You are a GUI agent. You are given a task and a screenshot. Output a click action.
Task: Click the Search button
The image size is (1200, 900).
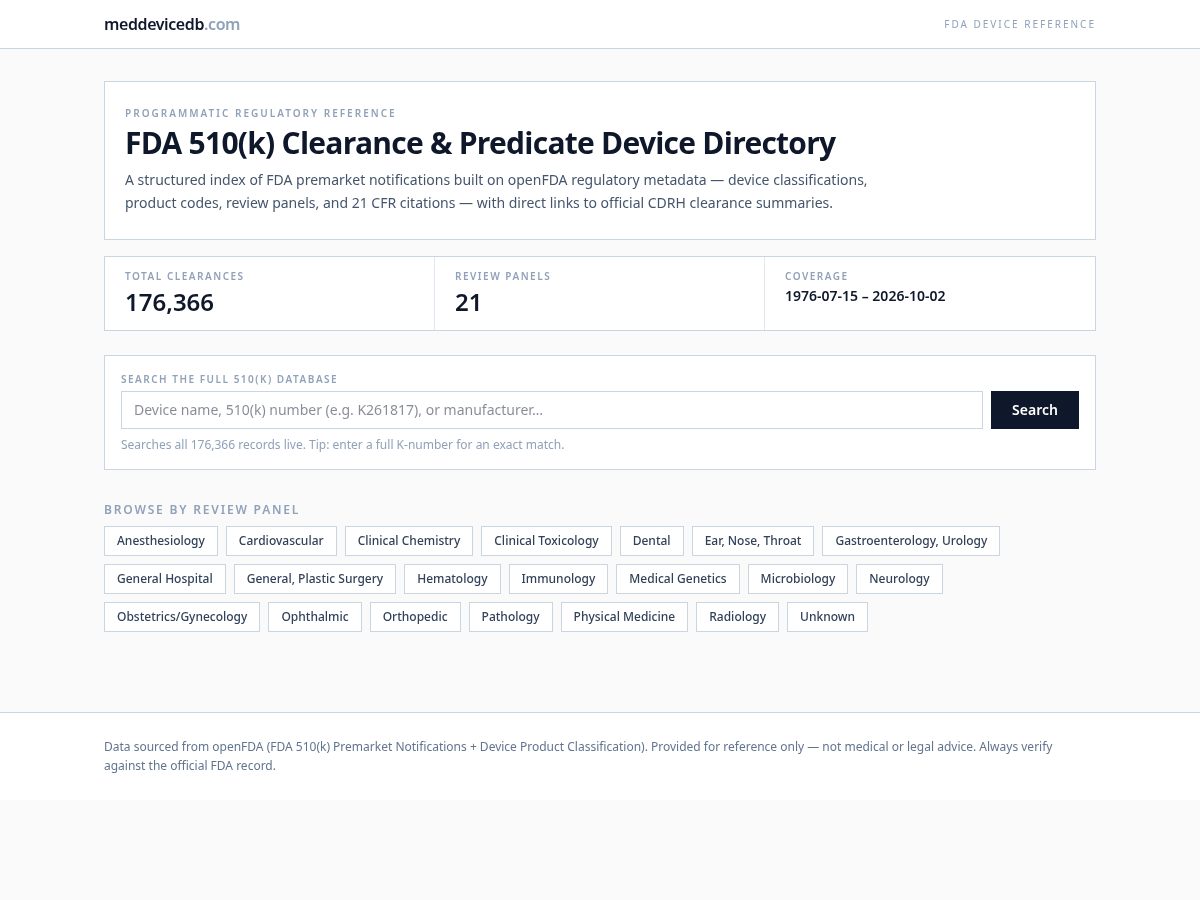[1035, 410]
